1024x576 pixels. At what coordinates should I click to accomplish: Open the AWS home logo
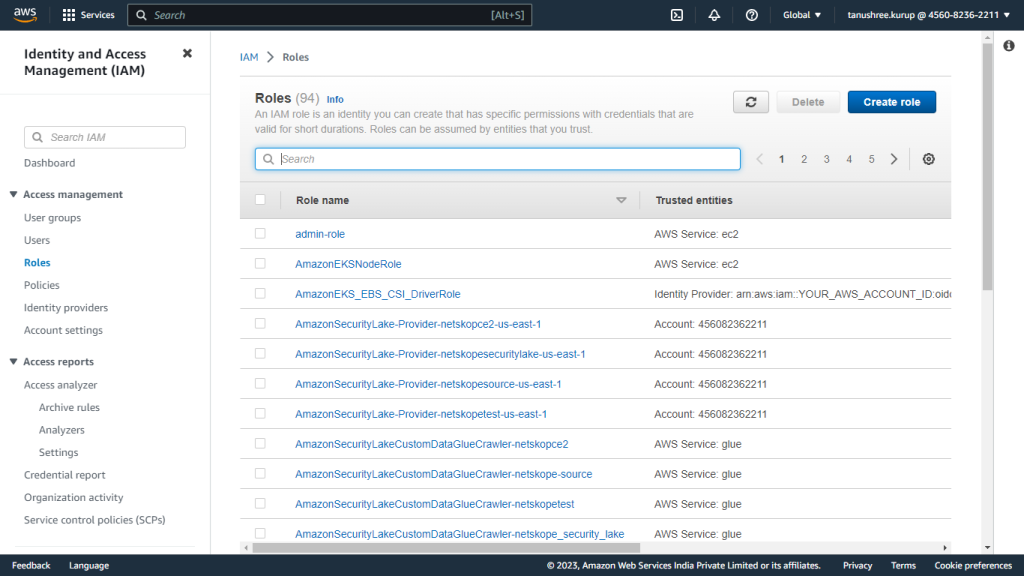(x=25, y=14)
